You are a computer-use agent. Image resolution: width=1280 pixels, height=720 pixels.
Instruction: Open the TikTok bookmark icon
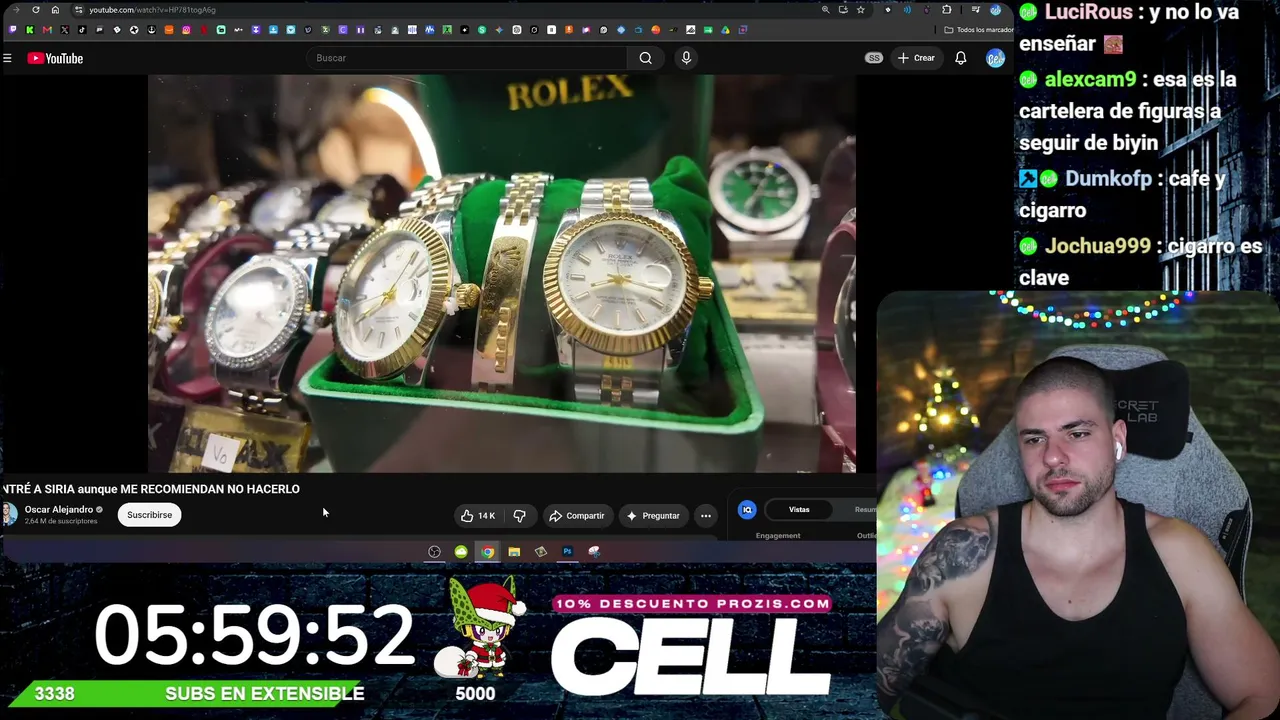tap(82, 30)
